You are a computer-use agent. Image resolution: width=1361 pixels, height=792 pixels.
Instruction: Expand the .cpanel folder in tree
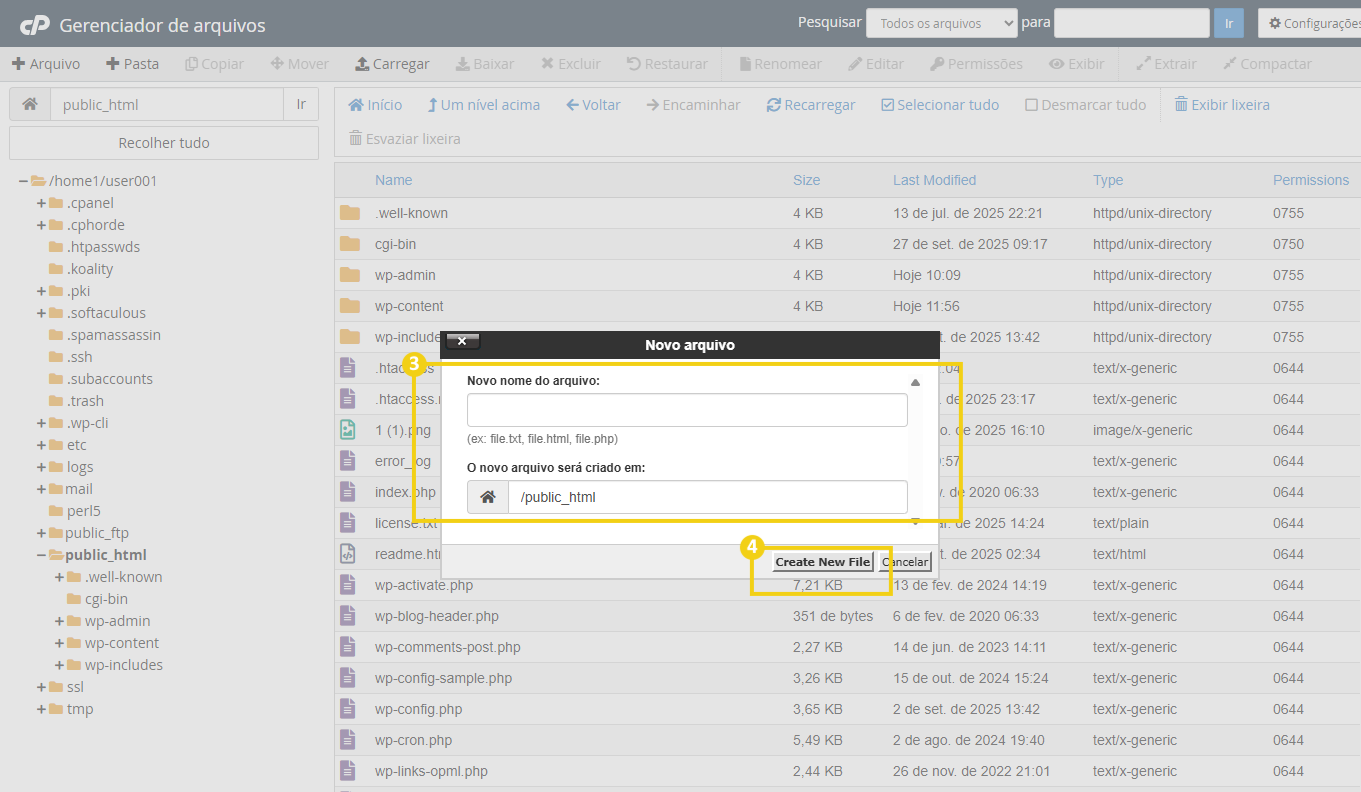click(x=42, y=203)
